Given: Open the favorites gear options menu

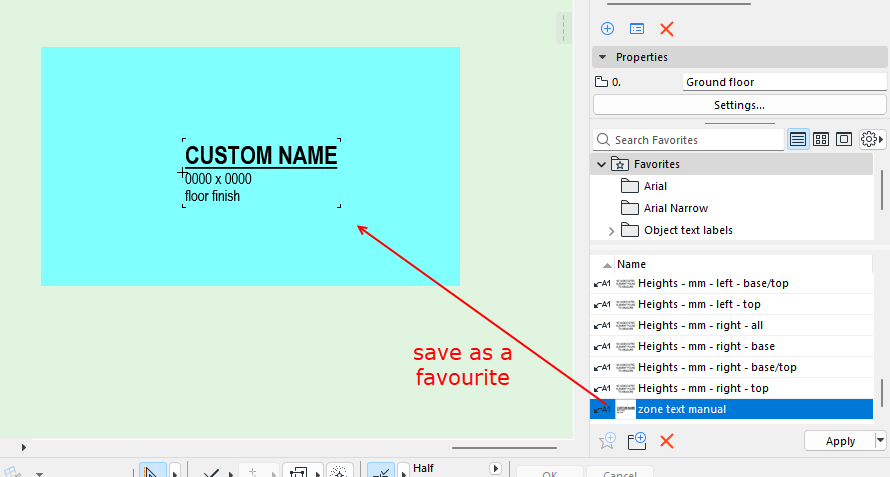Looking at the screenshot, I should click(872, 139).
